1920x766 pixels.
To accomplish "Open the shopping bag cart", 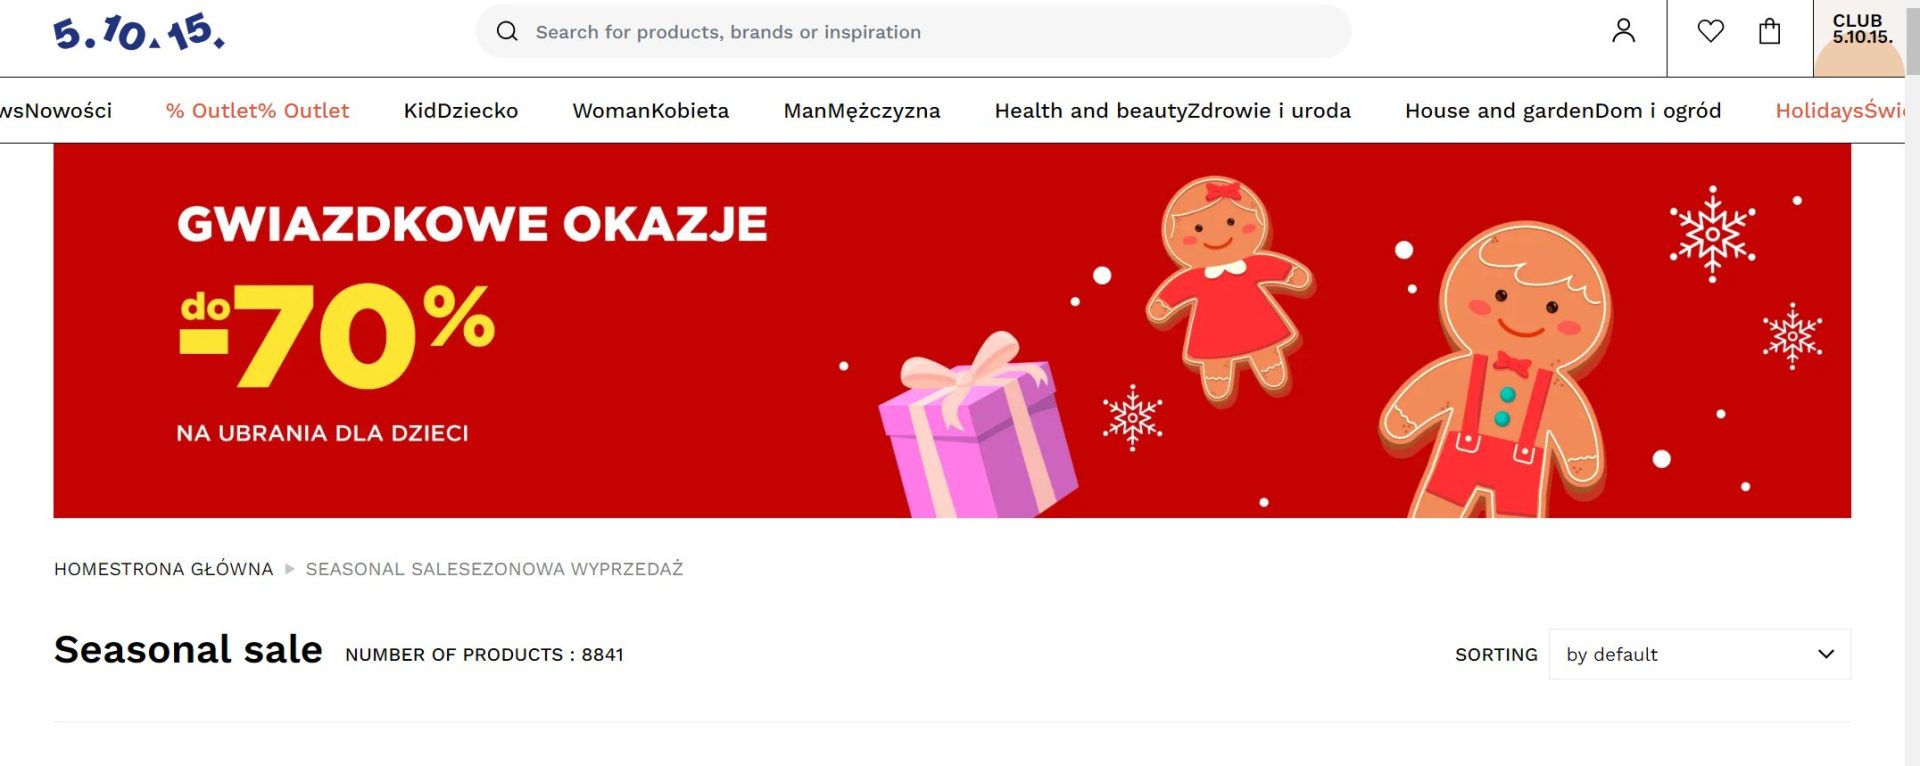I will tap(1769, 32).
